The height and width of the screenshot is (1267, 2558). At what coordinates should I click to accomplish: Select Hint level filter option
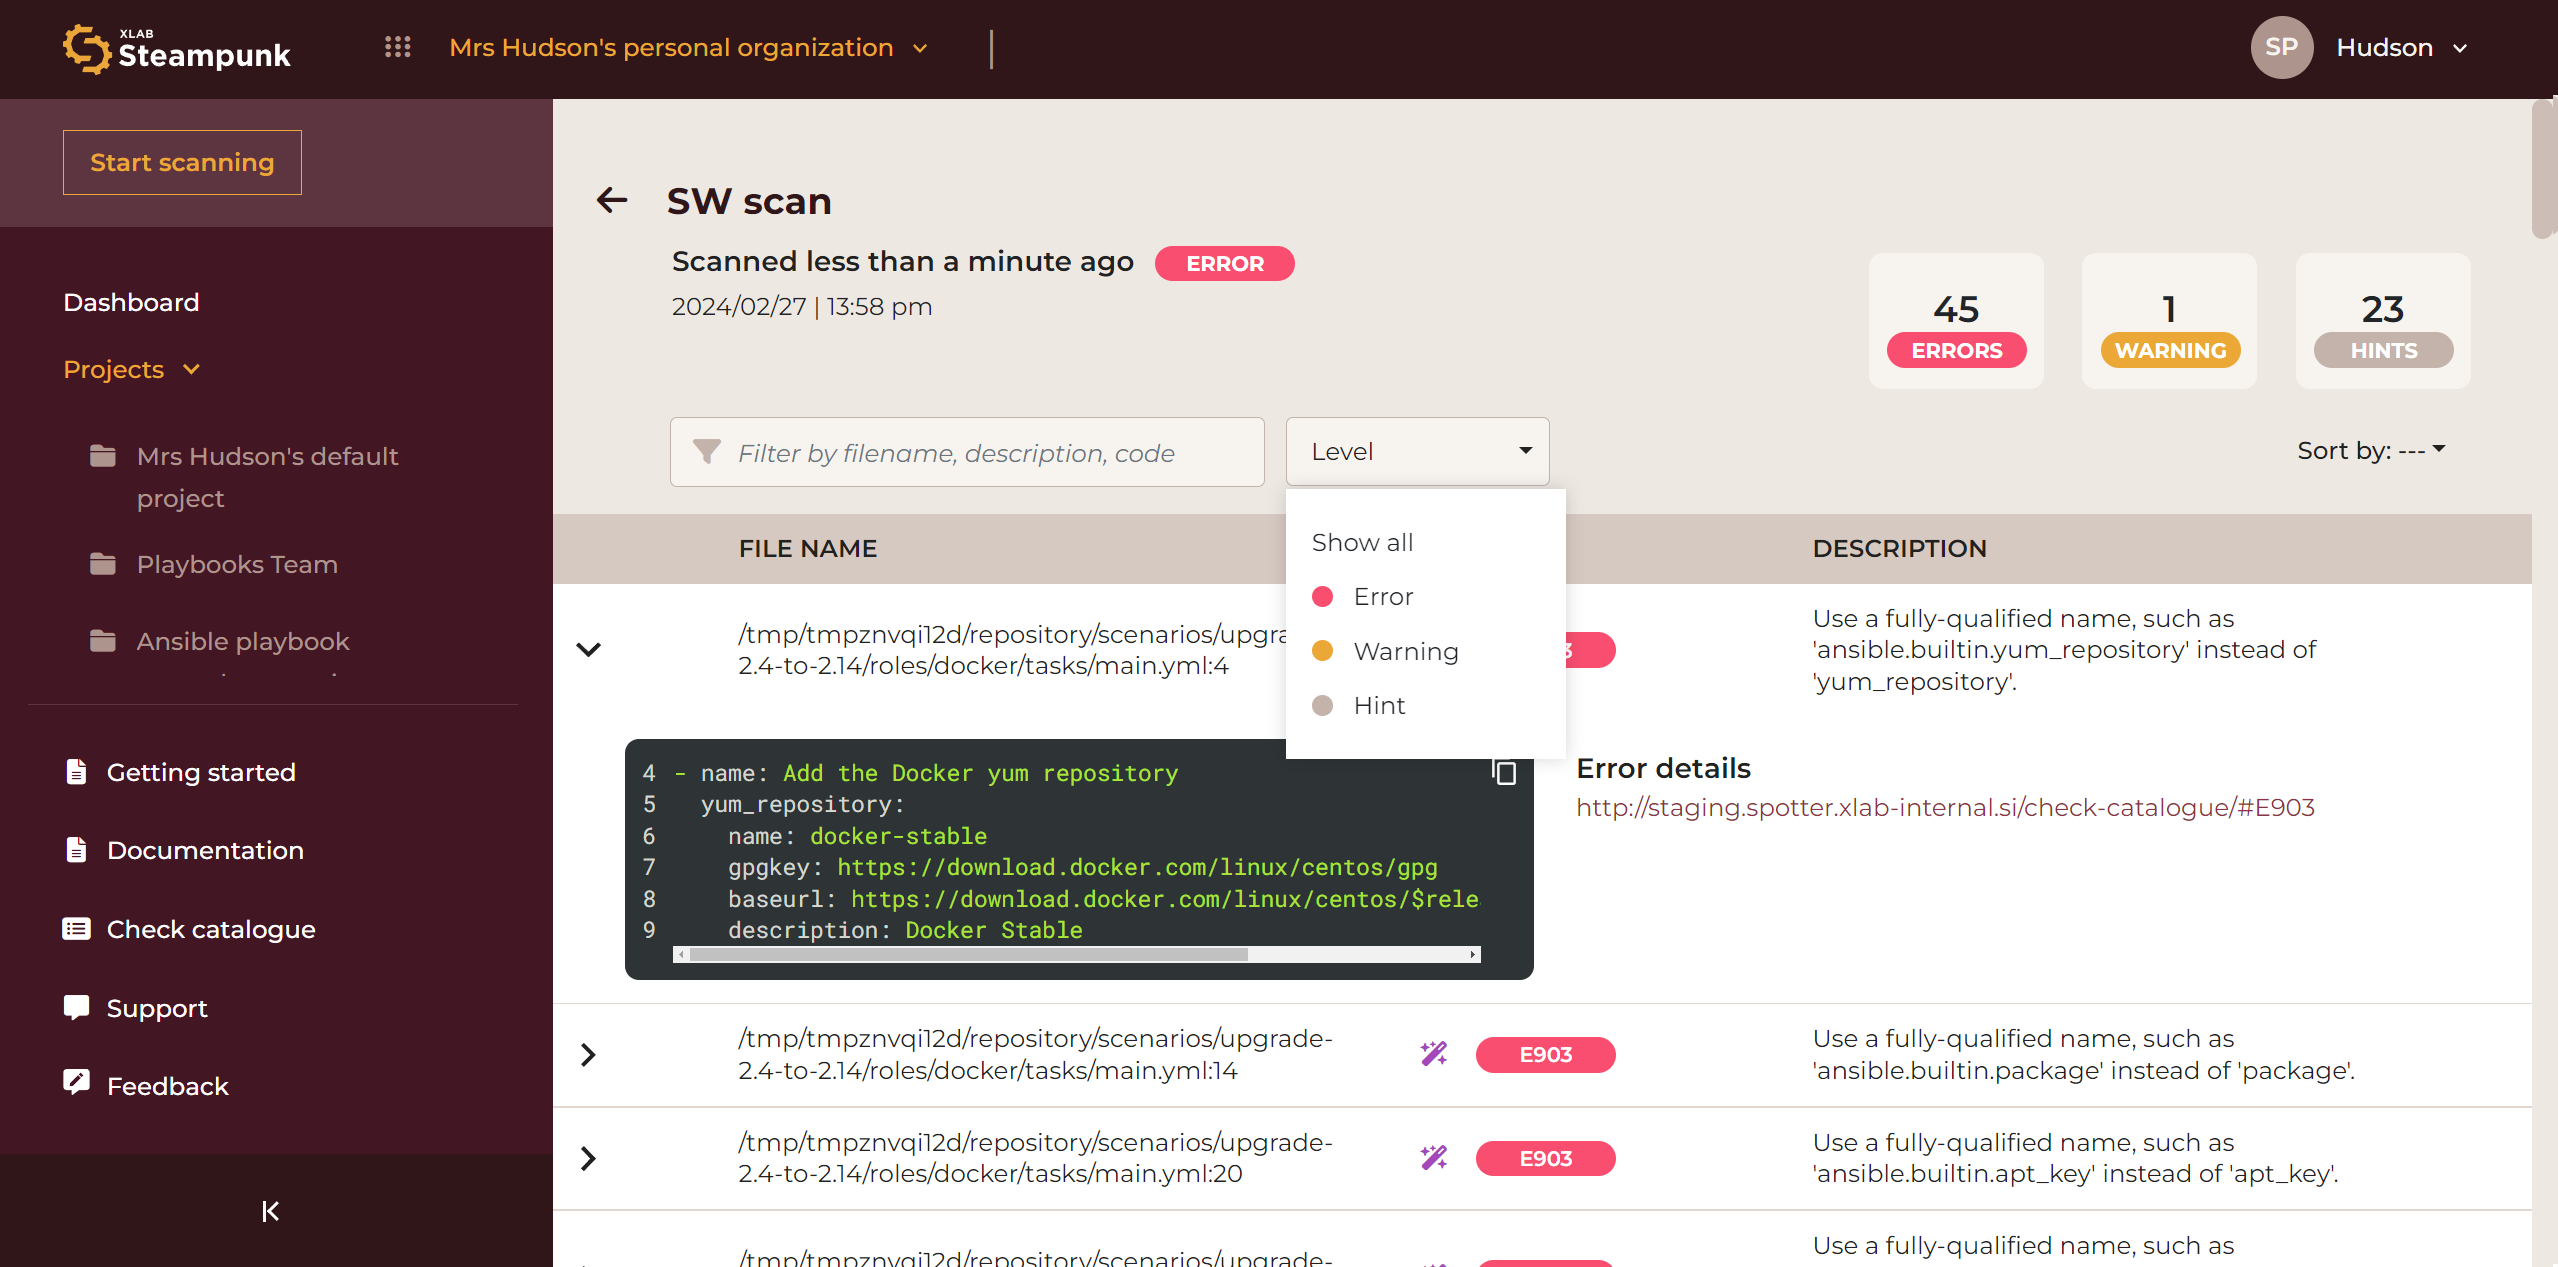[1378, 706]
